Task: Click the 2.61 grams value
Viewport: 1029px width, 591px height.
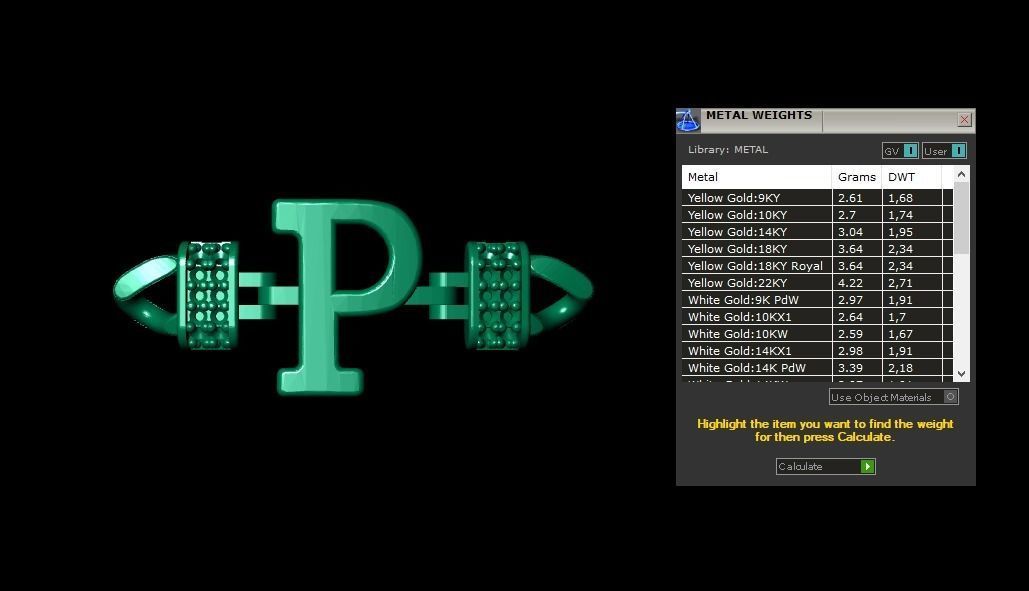Action: (x=850, y=197)
